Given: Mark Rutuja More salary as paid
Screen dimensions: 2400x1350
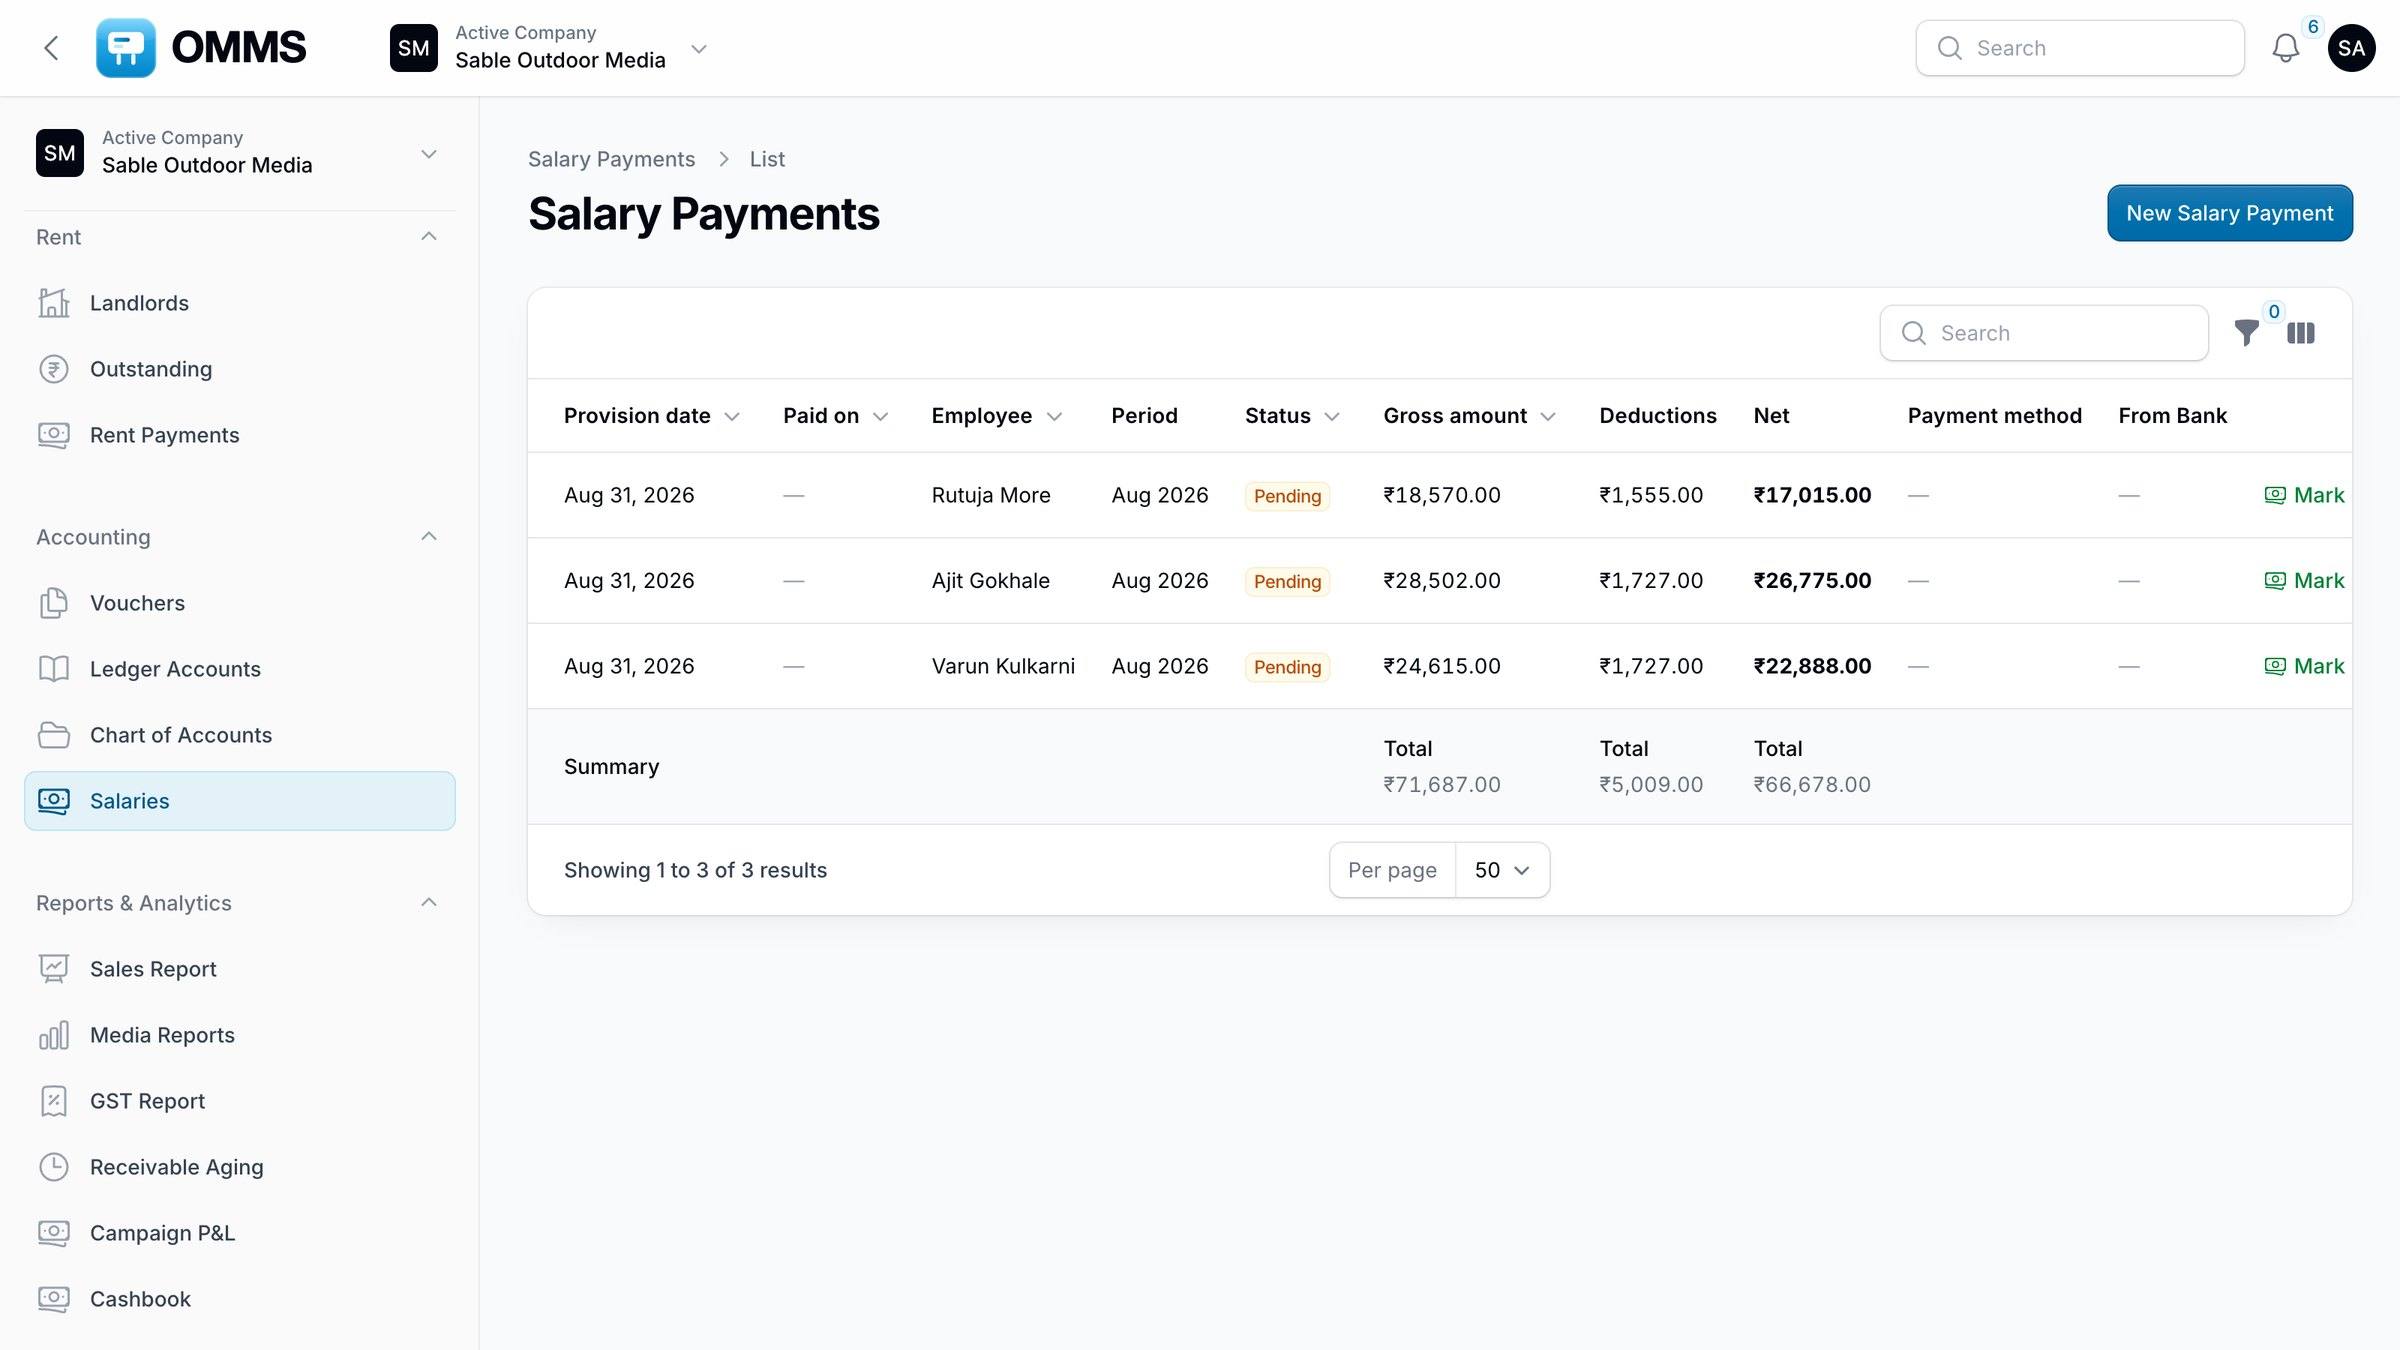Looking at the screenshot, I should point(2304,495).
